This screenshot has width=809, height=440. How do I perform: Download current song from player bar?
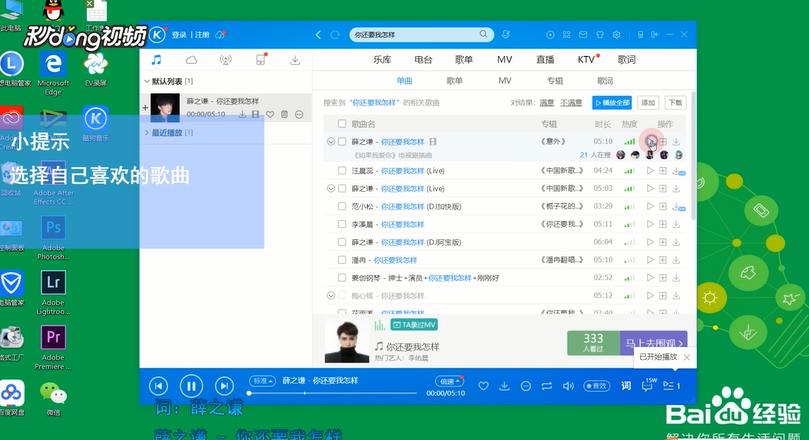(x=505, y=386)
